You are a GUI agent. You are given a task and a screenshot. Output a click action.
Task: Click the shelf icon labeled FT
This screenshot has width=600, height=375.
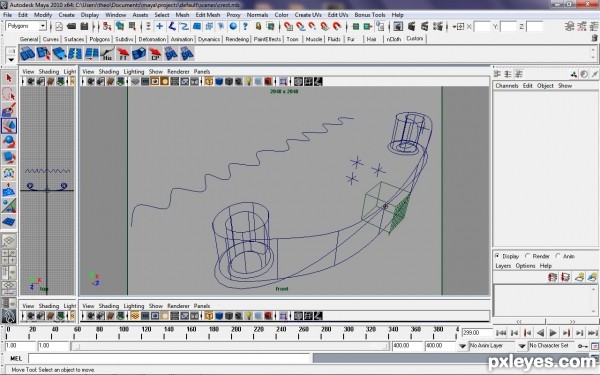[x=123, y=54]
